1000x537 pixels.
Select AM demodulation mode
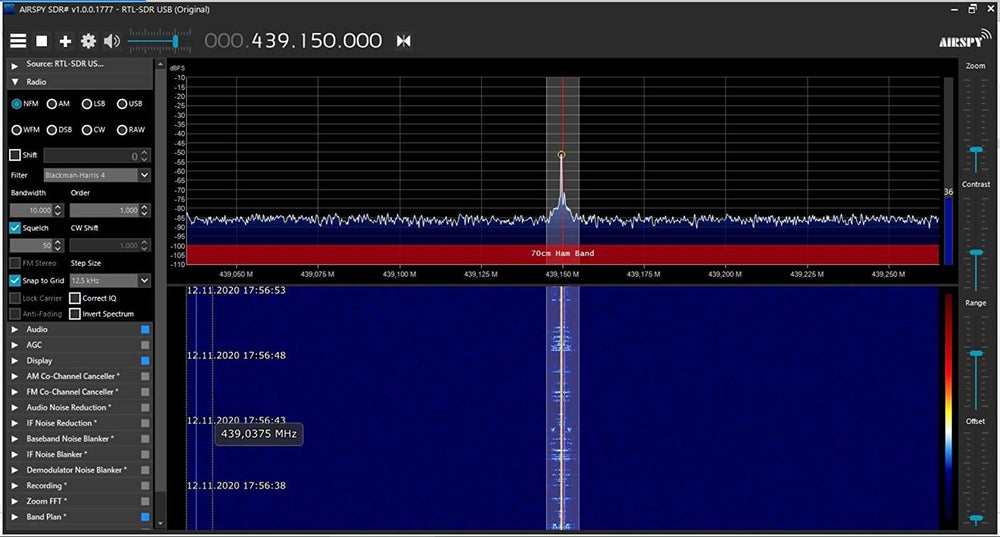(52, 103)
